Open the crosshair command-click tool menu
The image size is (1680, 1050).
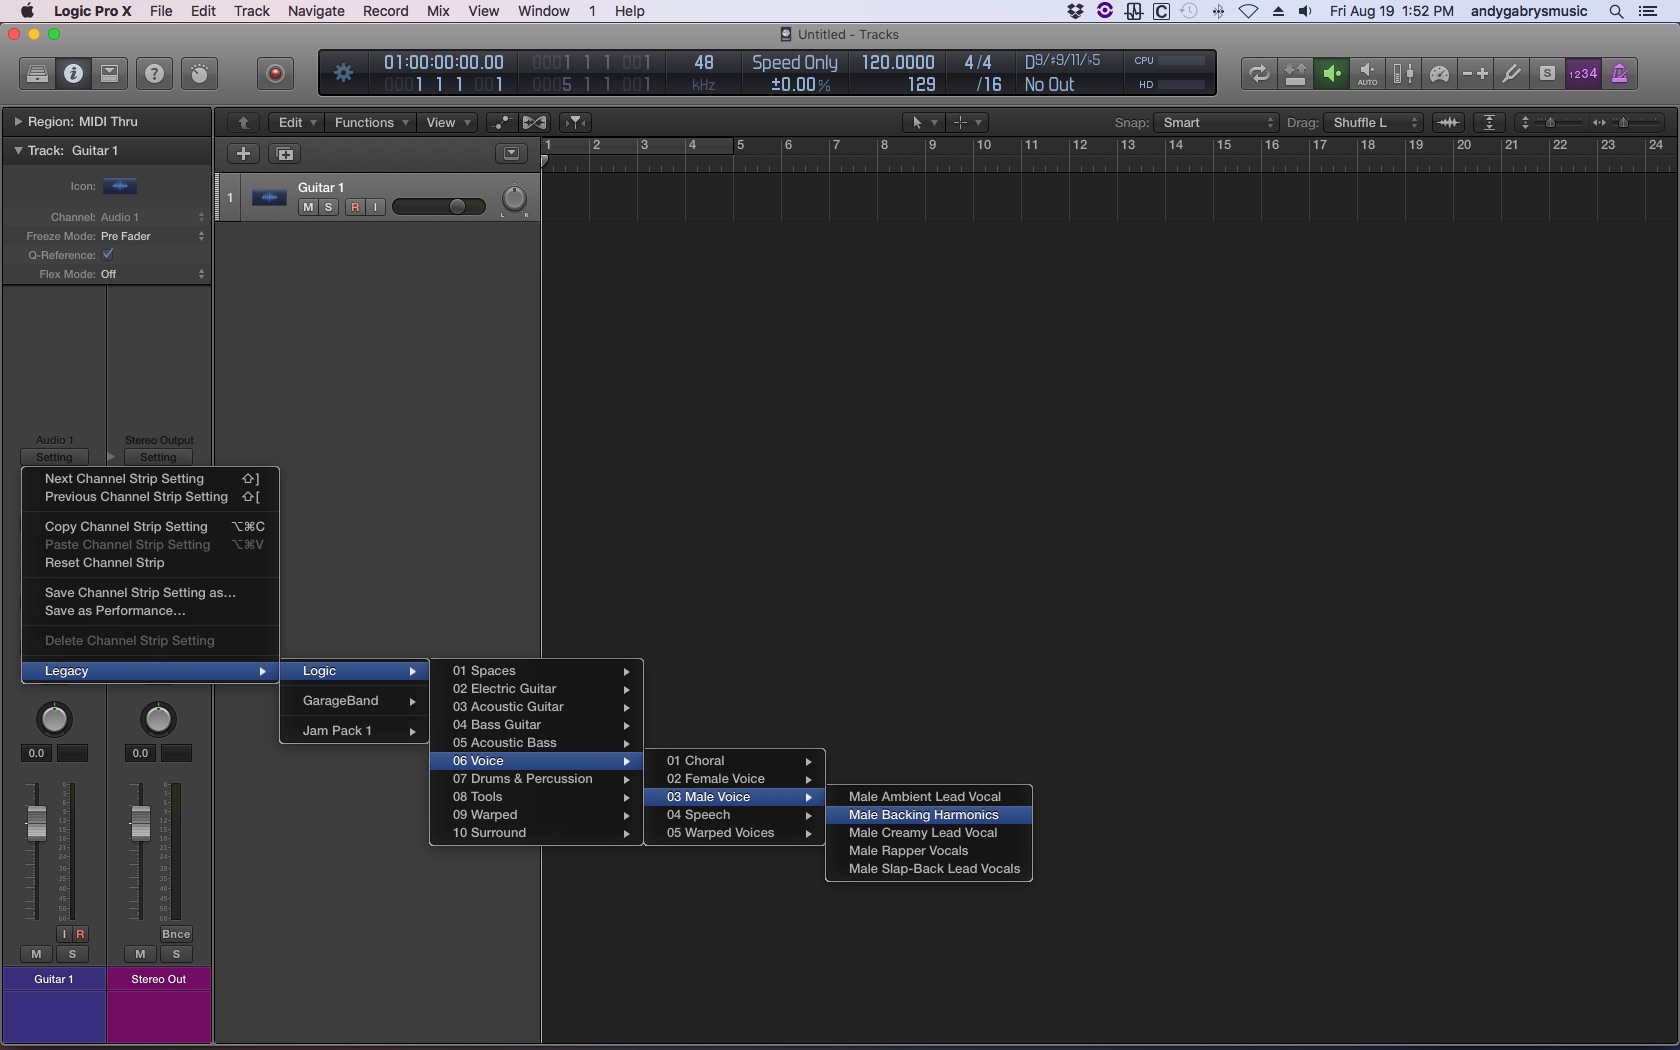point(967,122)
